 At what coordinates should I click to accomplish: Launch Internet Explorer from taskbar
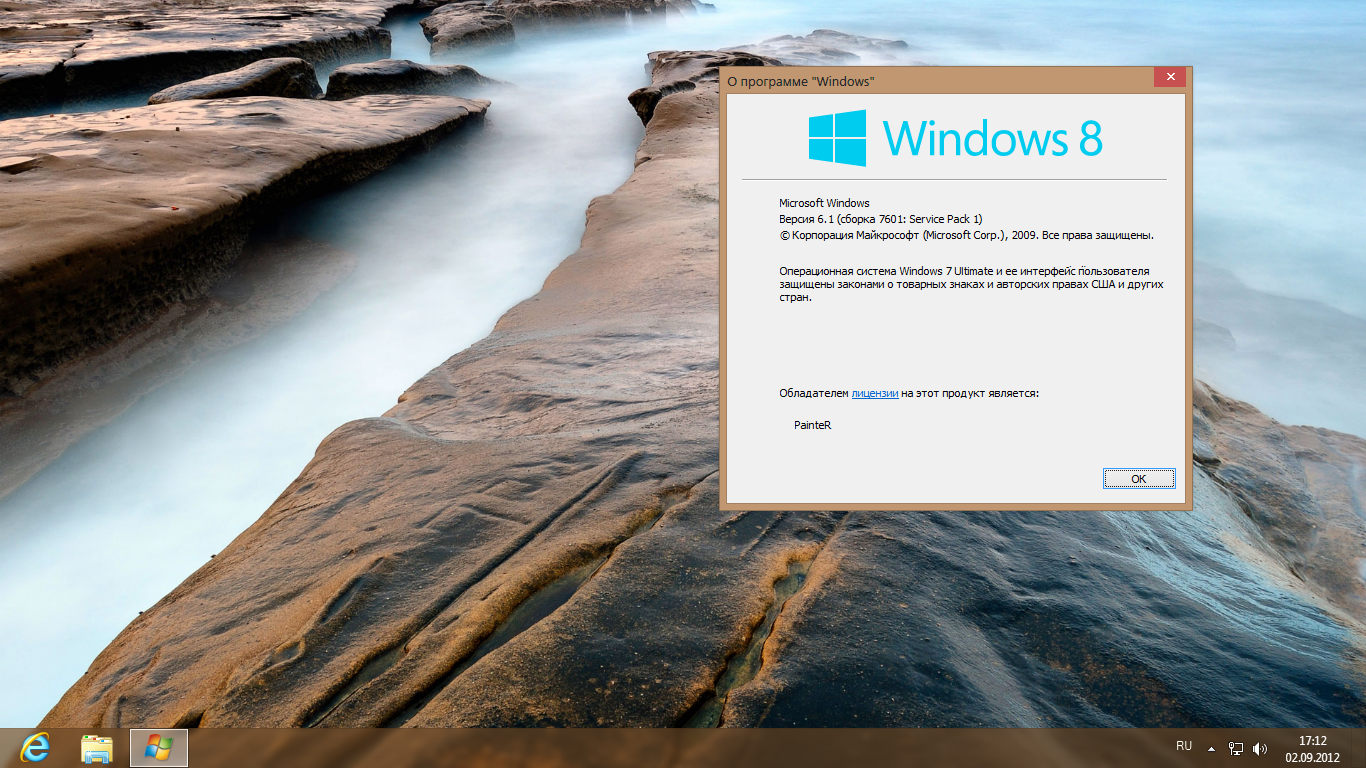click(x=35, y=747)
